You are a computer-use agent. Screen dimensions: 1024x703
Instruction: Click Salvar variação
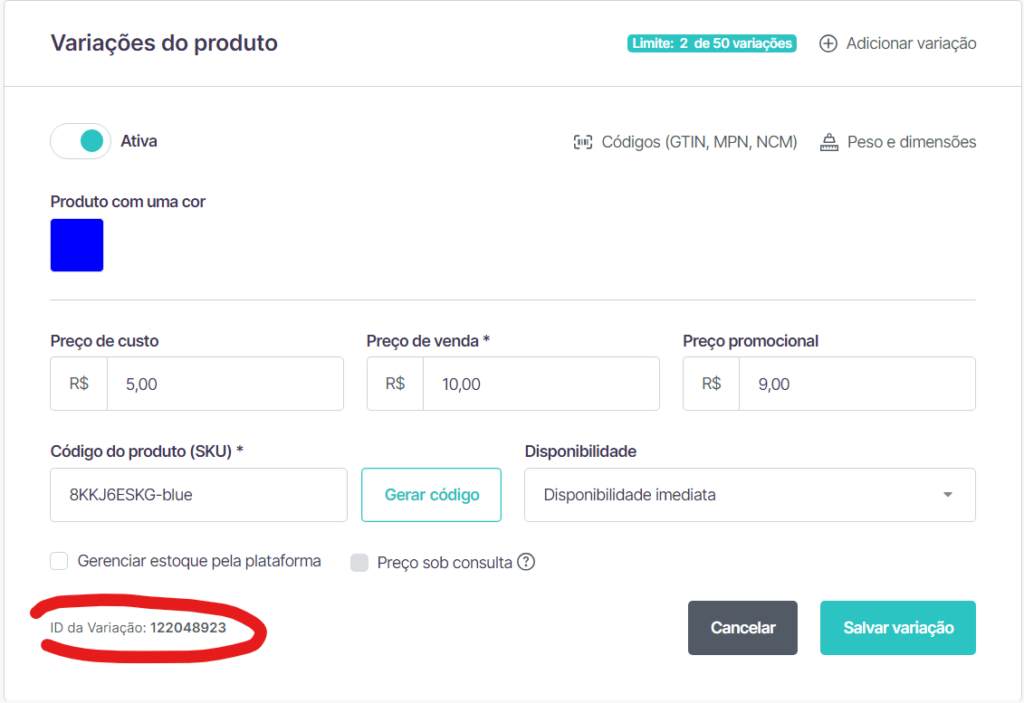point(898,628)
